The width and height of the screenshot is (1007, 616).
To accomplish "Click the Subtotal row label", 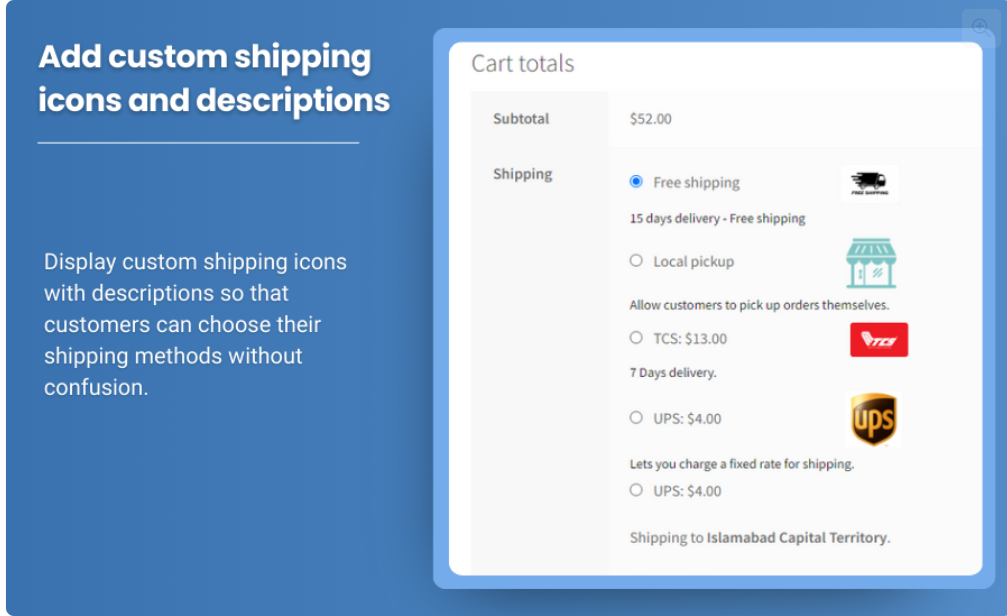I will tap(521, 118).
